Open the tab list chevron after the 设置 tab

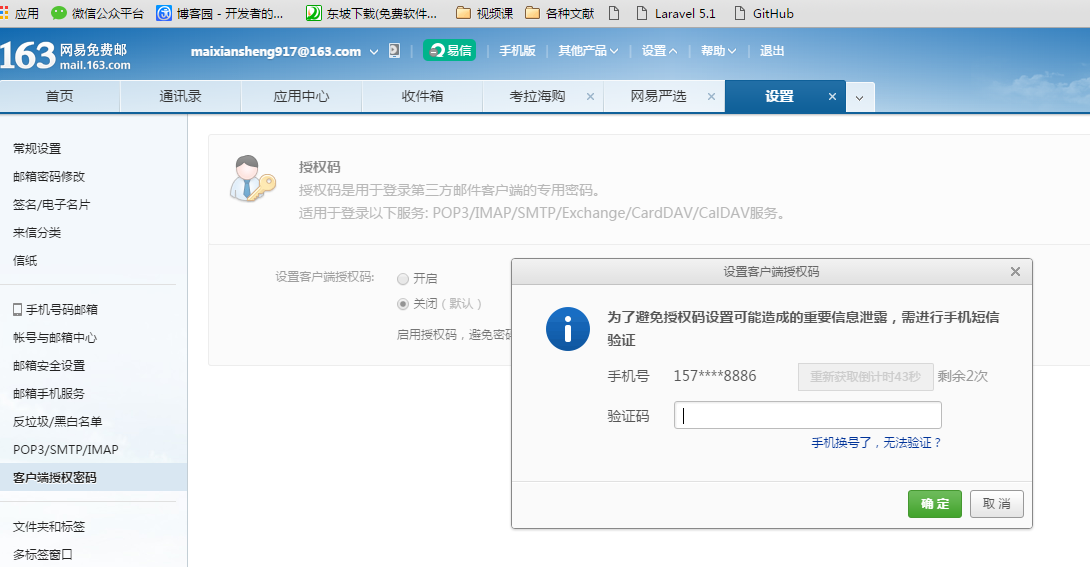click(860, 97)
